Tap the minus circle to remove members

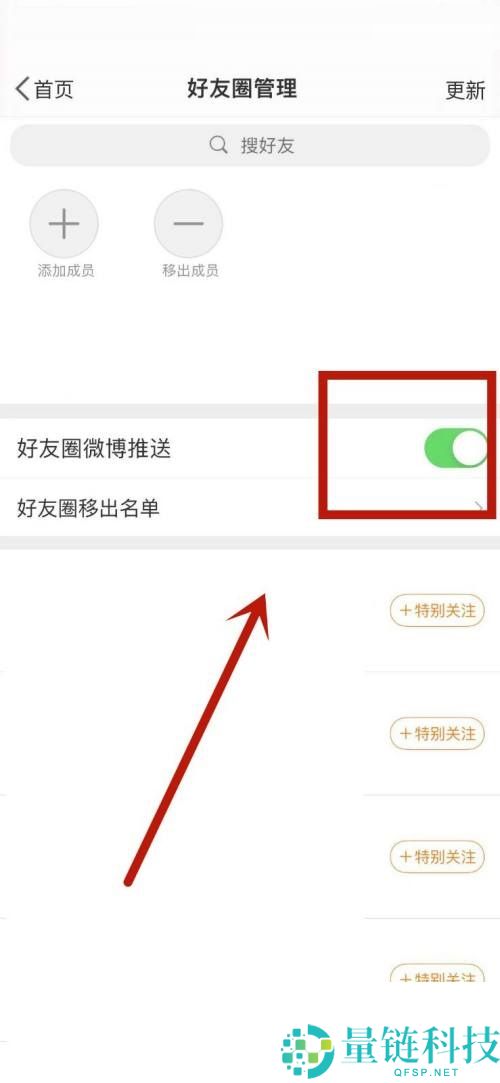pyautogui.click(x=189, y=224)
